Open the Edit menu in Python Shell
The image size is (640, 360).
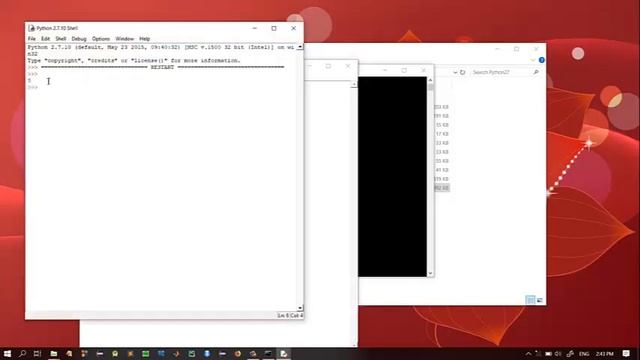coord(45,39)
